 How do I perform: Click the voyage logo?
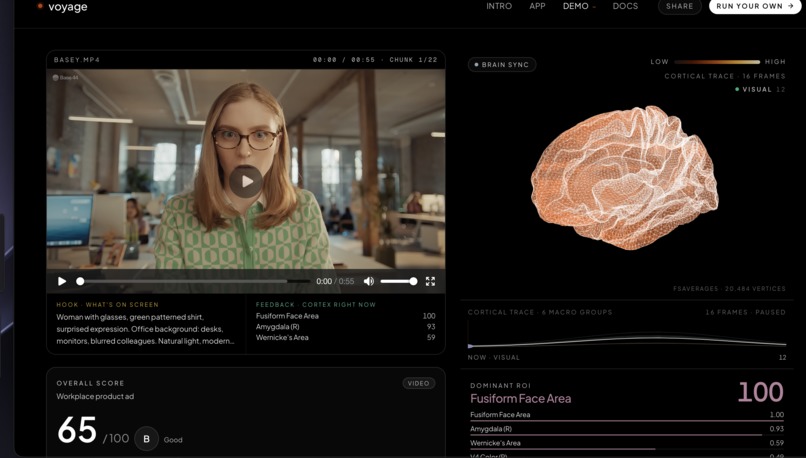coord(62,7)
